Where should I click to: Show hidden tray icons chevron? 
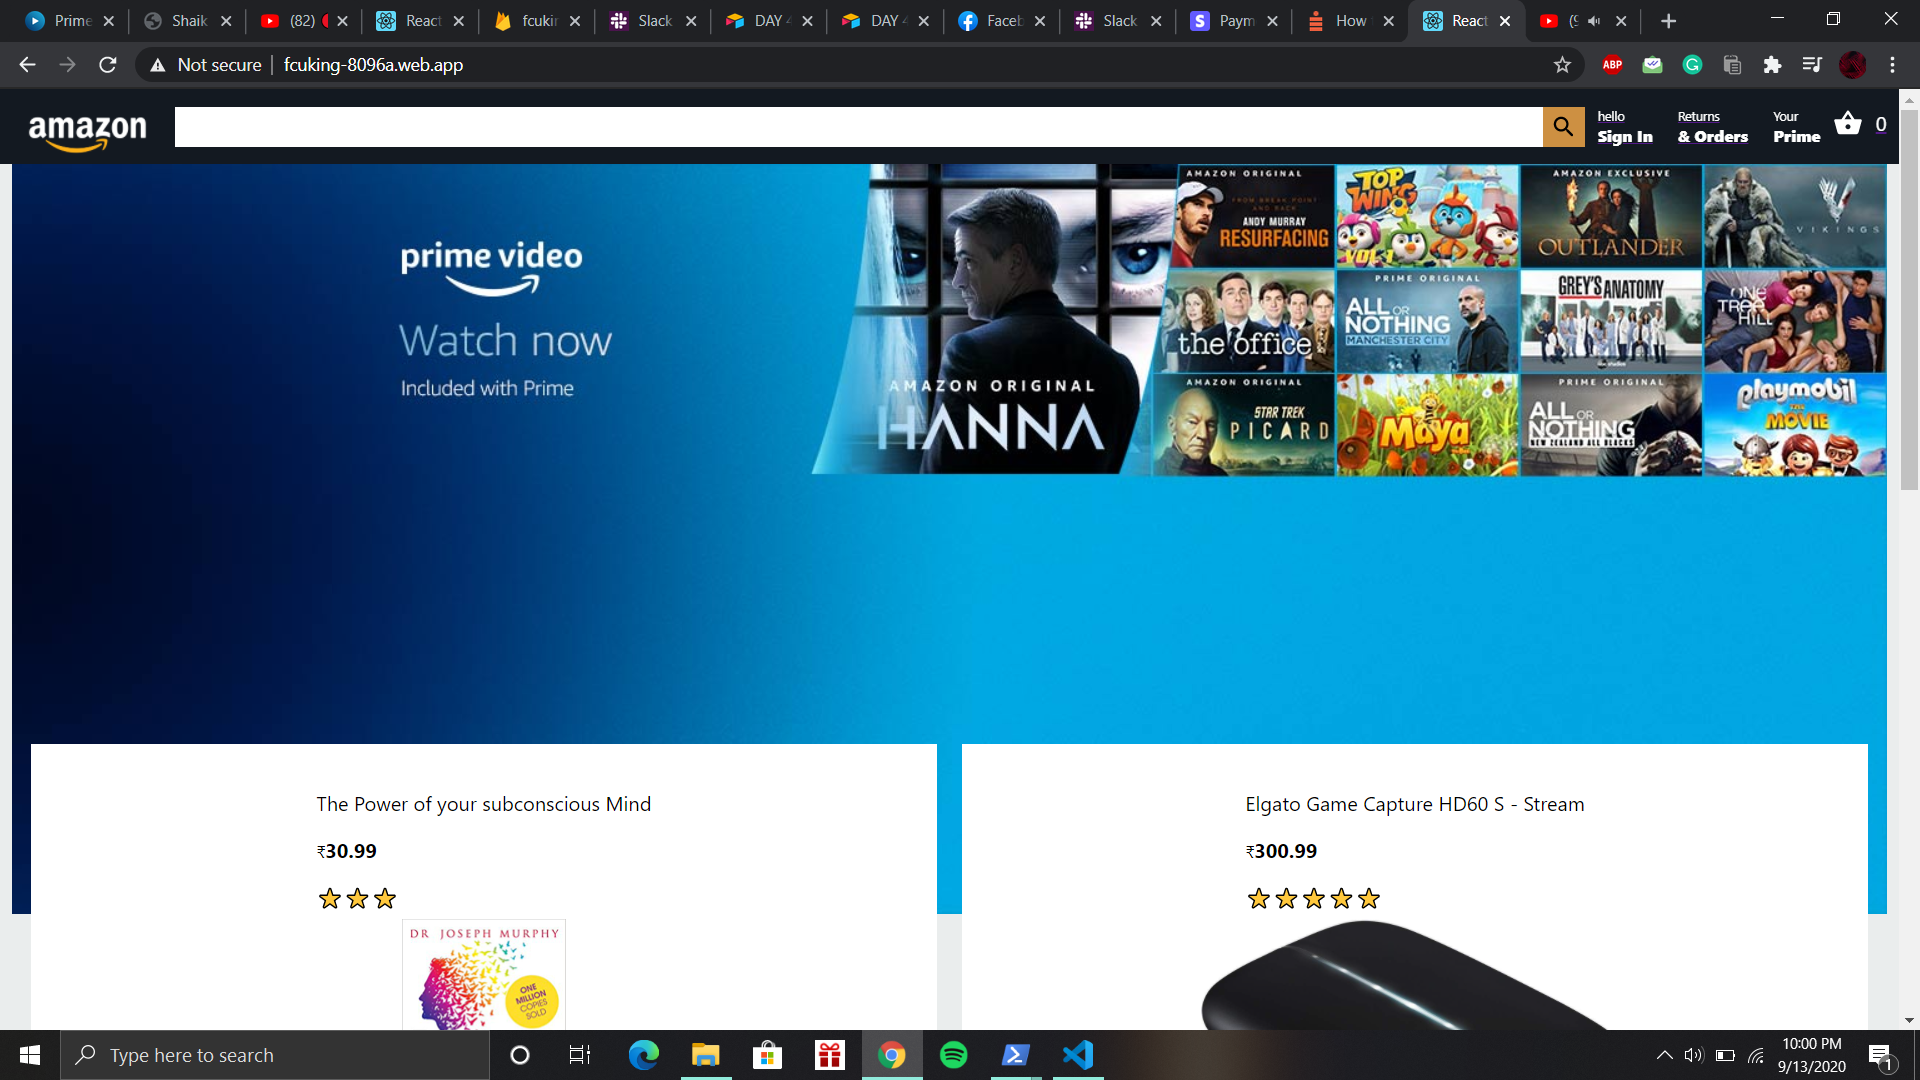1664,1055
